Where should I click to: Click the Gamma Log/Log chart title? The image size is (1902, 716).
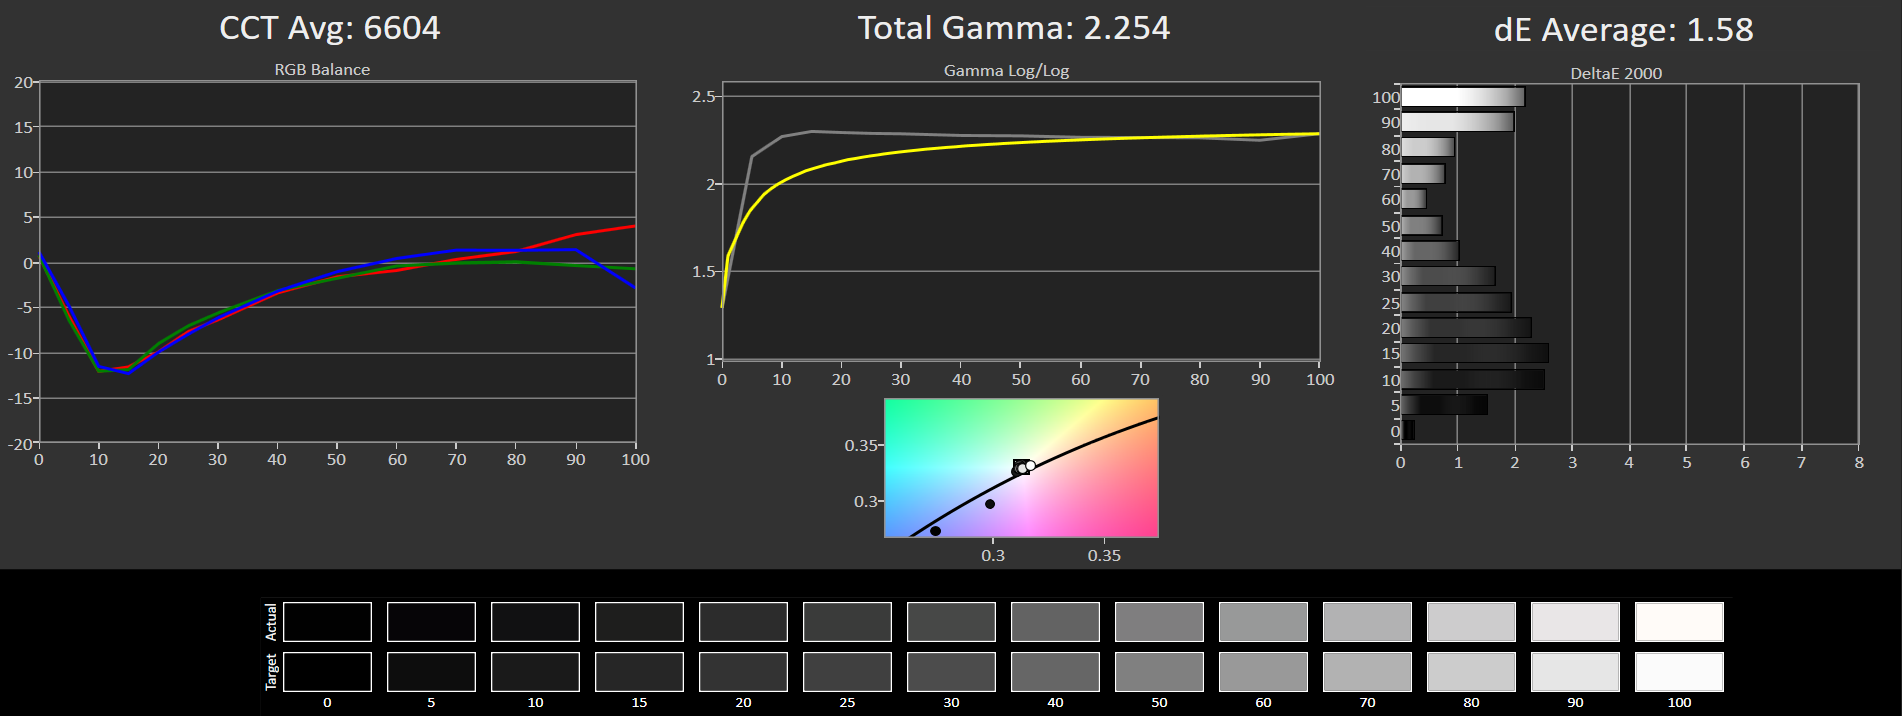(x=1006, y=71)
